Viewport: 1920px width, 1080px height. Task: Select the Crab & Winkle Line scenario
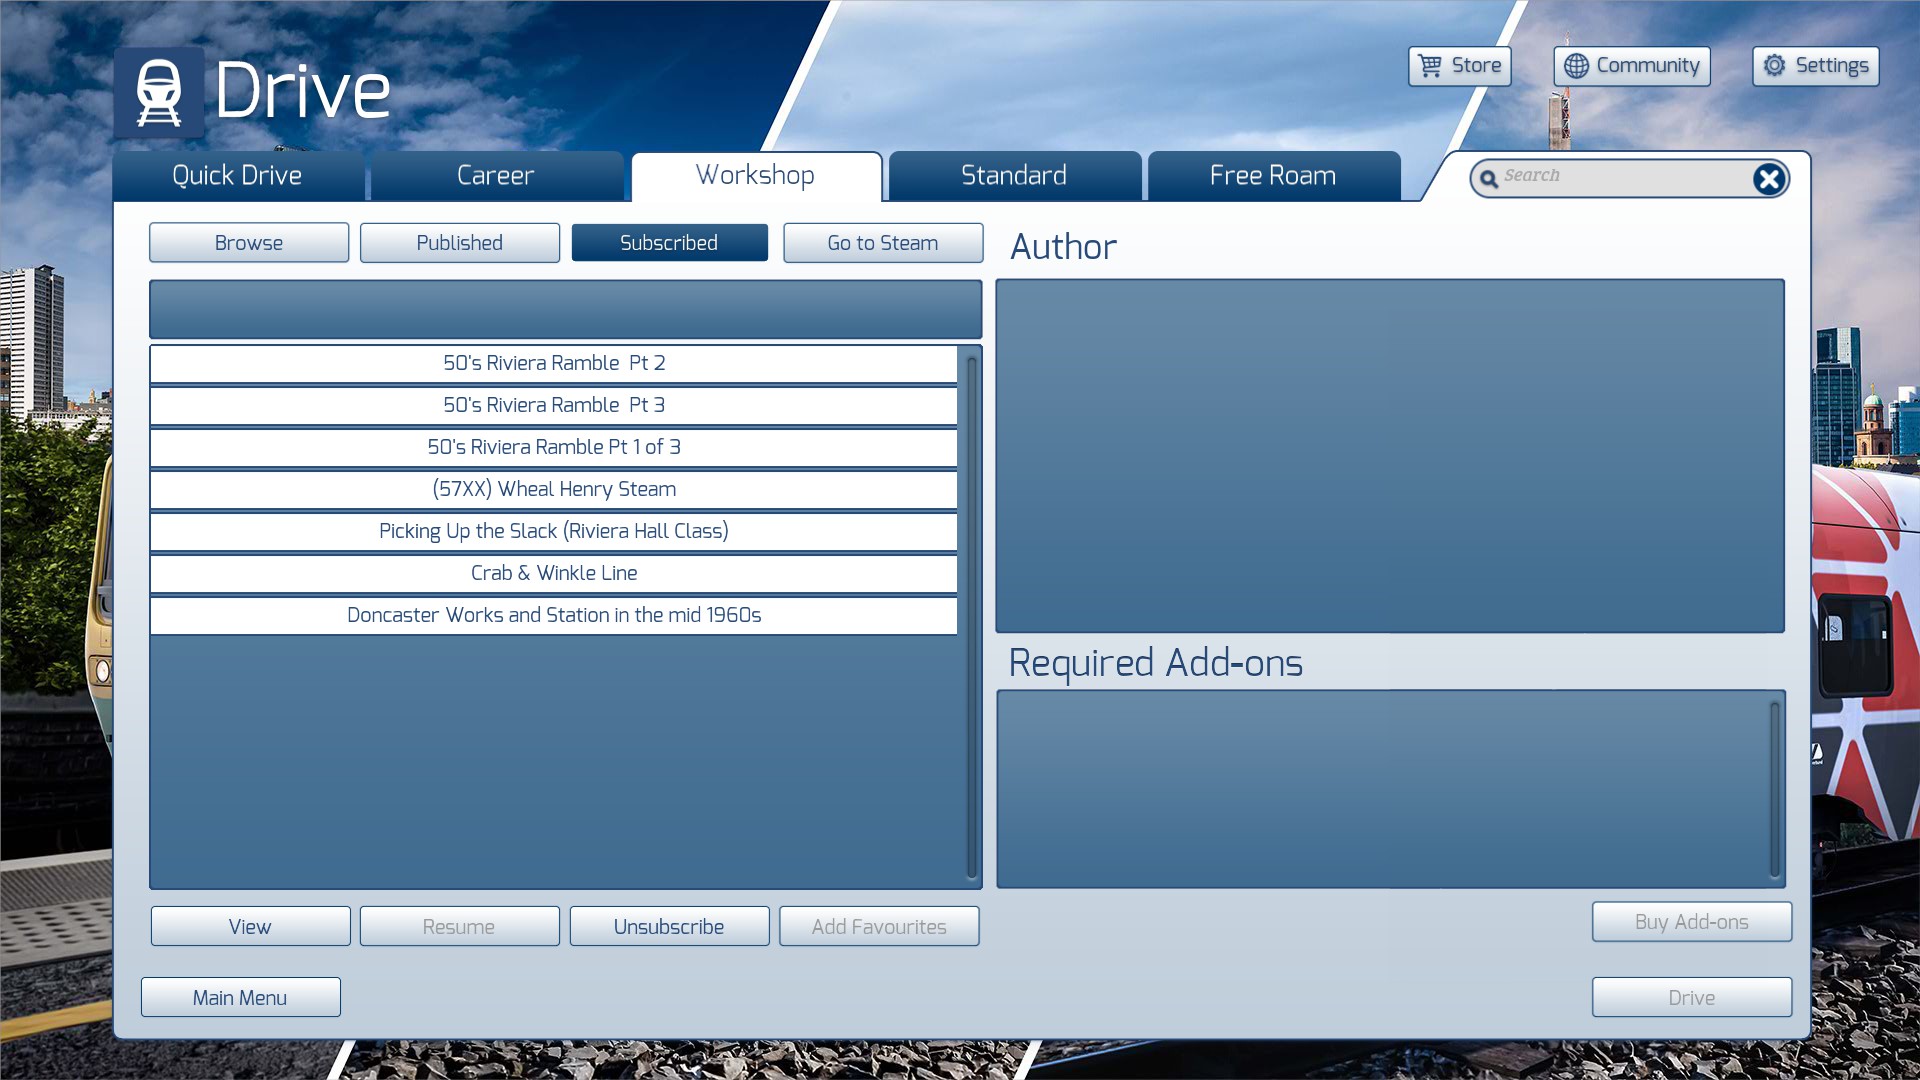[x=553, y=573]
